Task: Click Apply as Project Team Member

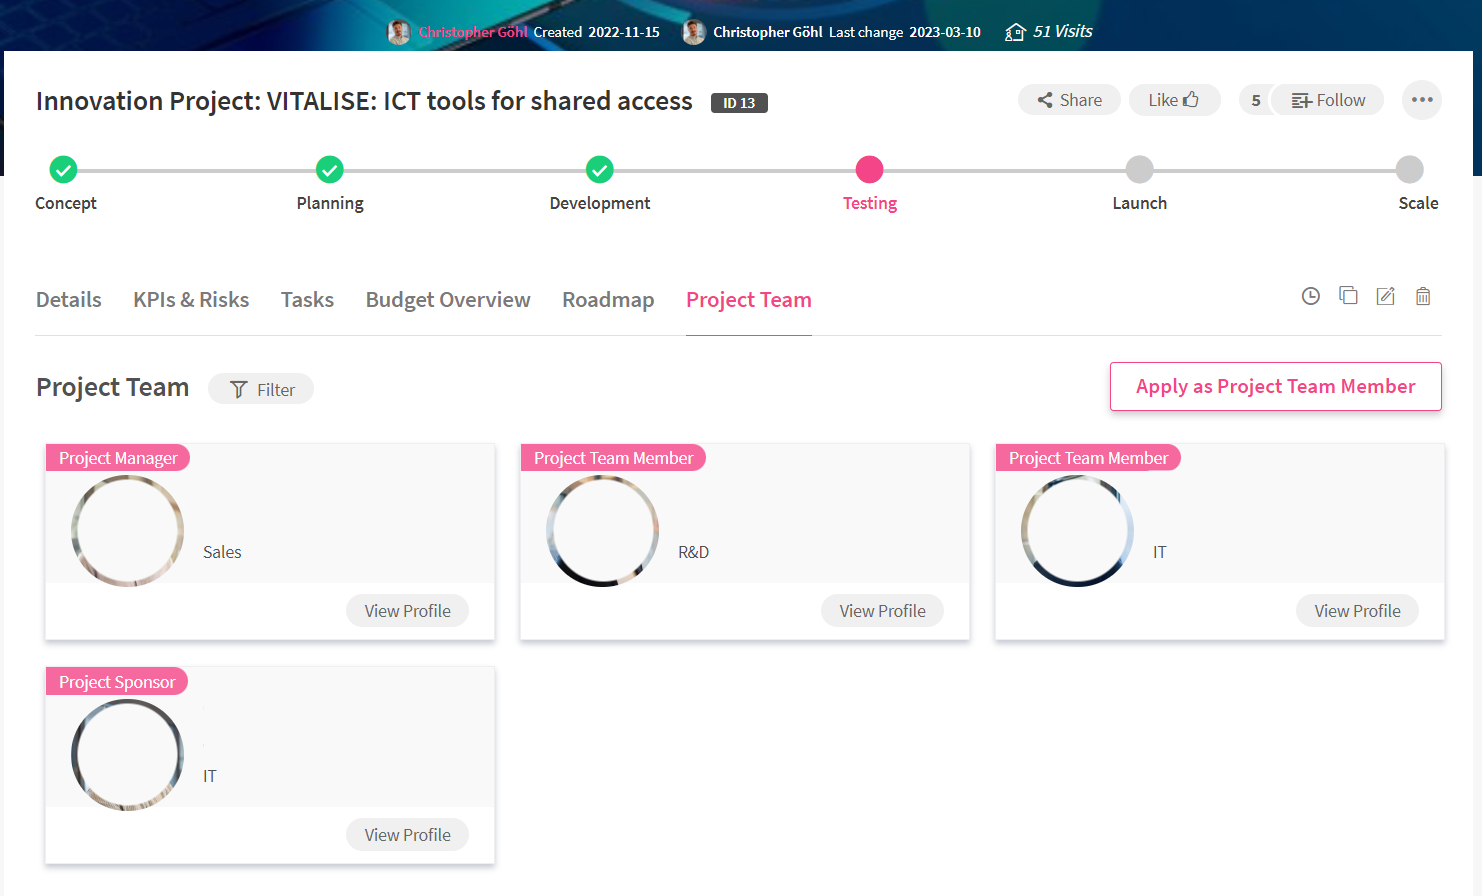Action: click(1275, 386)
